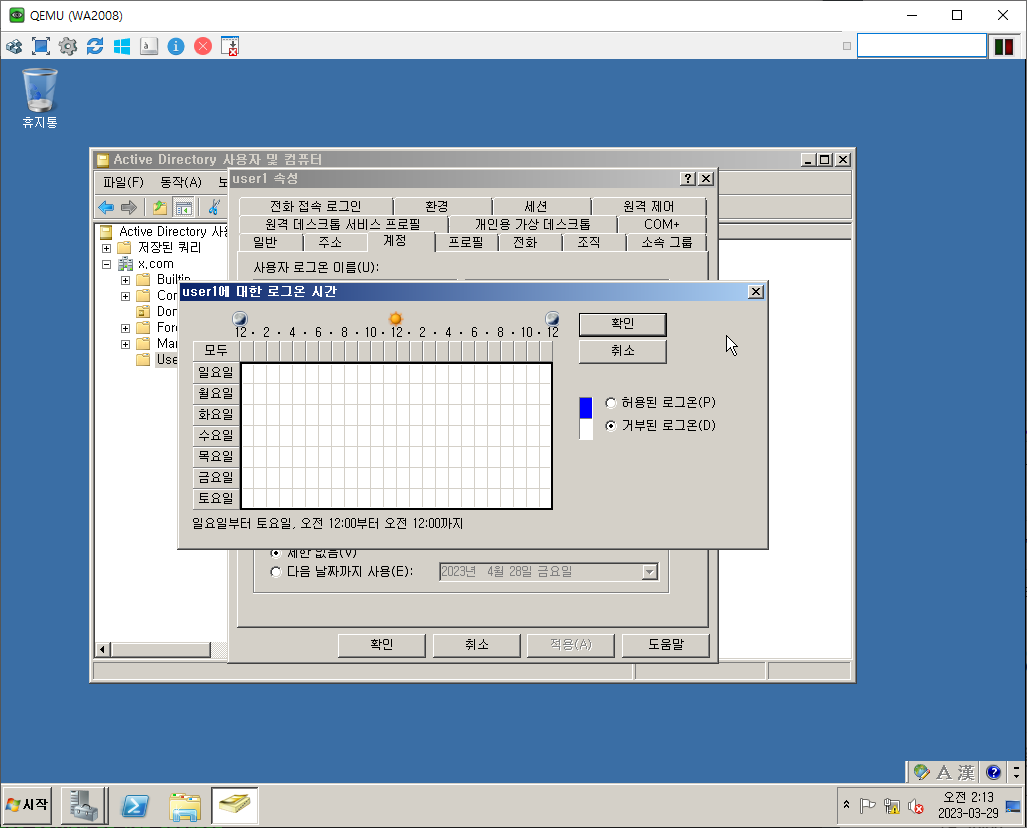Click the midnight moon icon at grid start
The height and width of the screenshot is (828, 1027).
click(x=240, y=318)
